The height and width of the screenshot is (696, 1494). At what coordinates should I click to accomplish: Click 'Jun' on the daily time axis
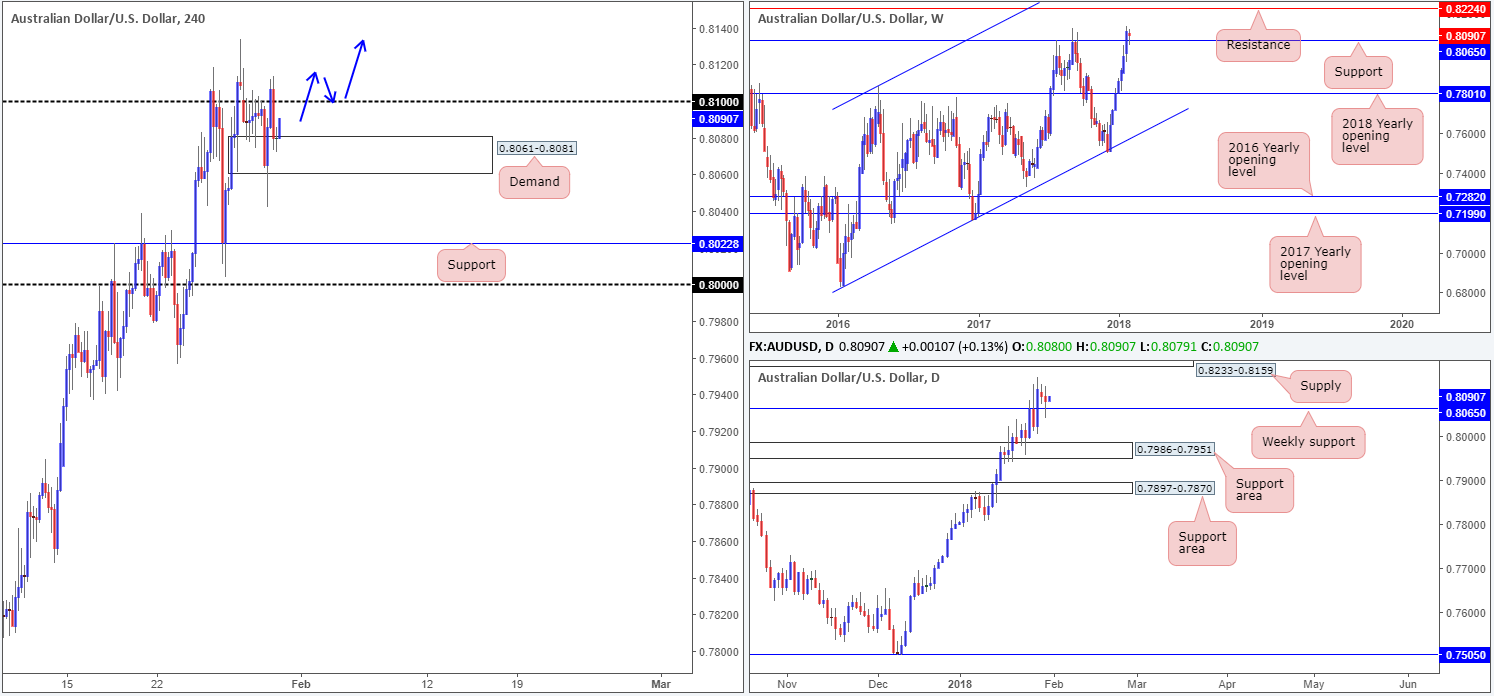[1407, 684]
